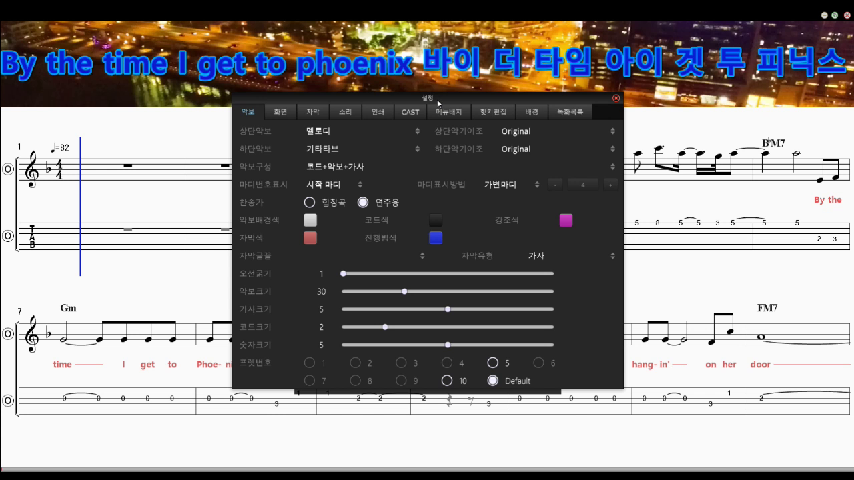
Task: Click the 숫자크기 slider track
Action: coord(448,345)
